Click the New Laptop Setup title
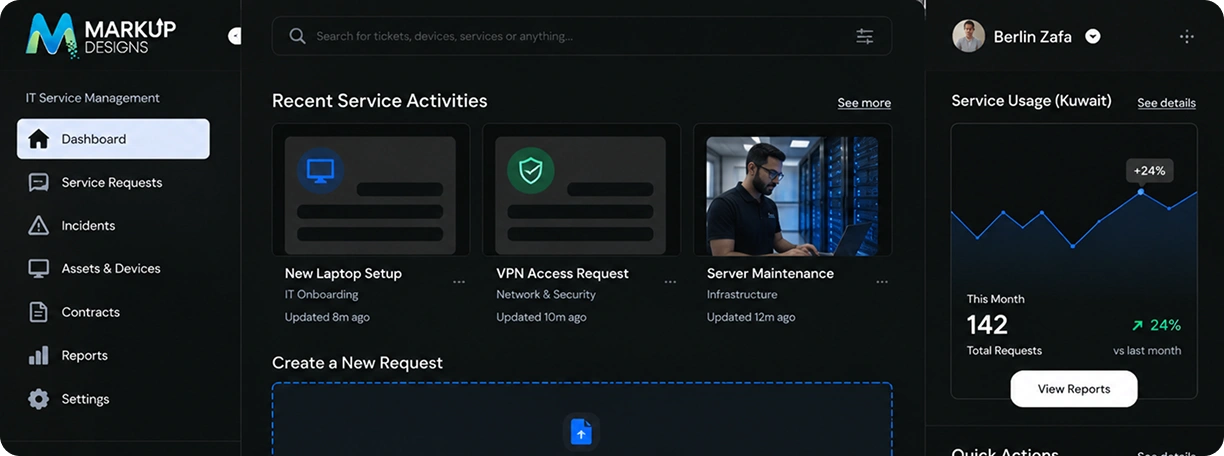This screenshot has width=1224, height=456. 343,273
